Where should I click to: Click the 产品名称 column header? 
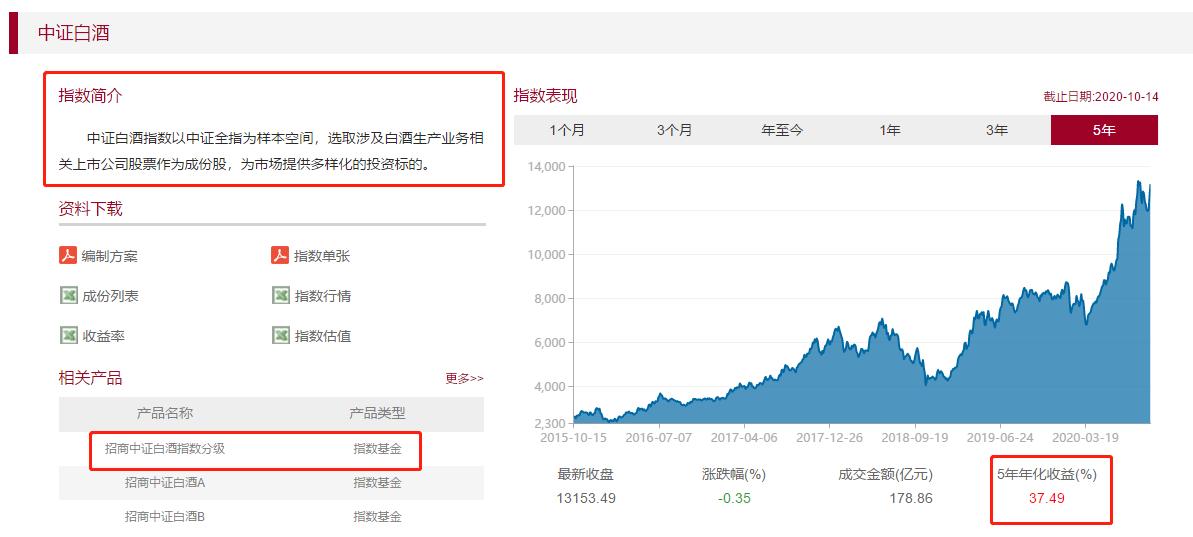(x=165, y=413)
